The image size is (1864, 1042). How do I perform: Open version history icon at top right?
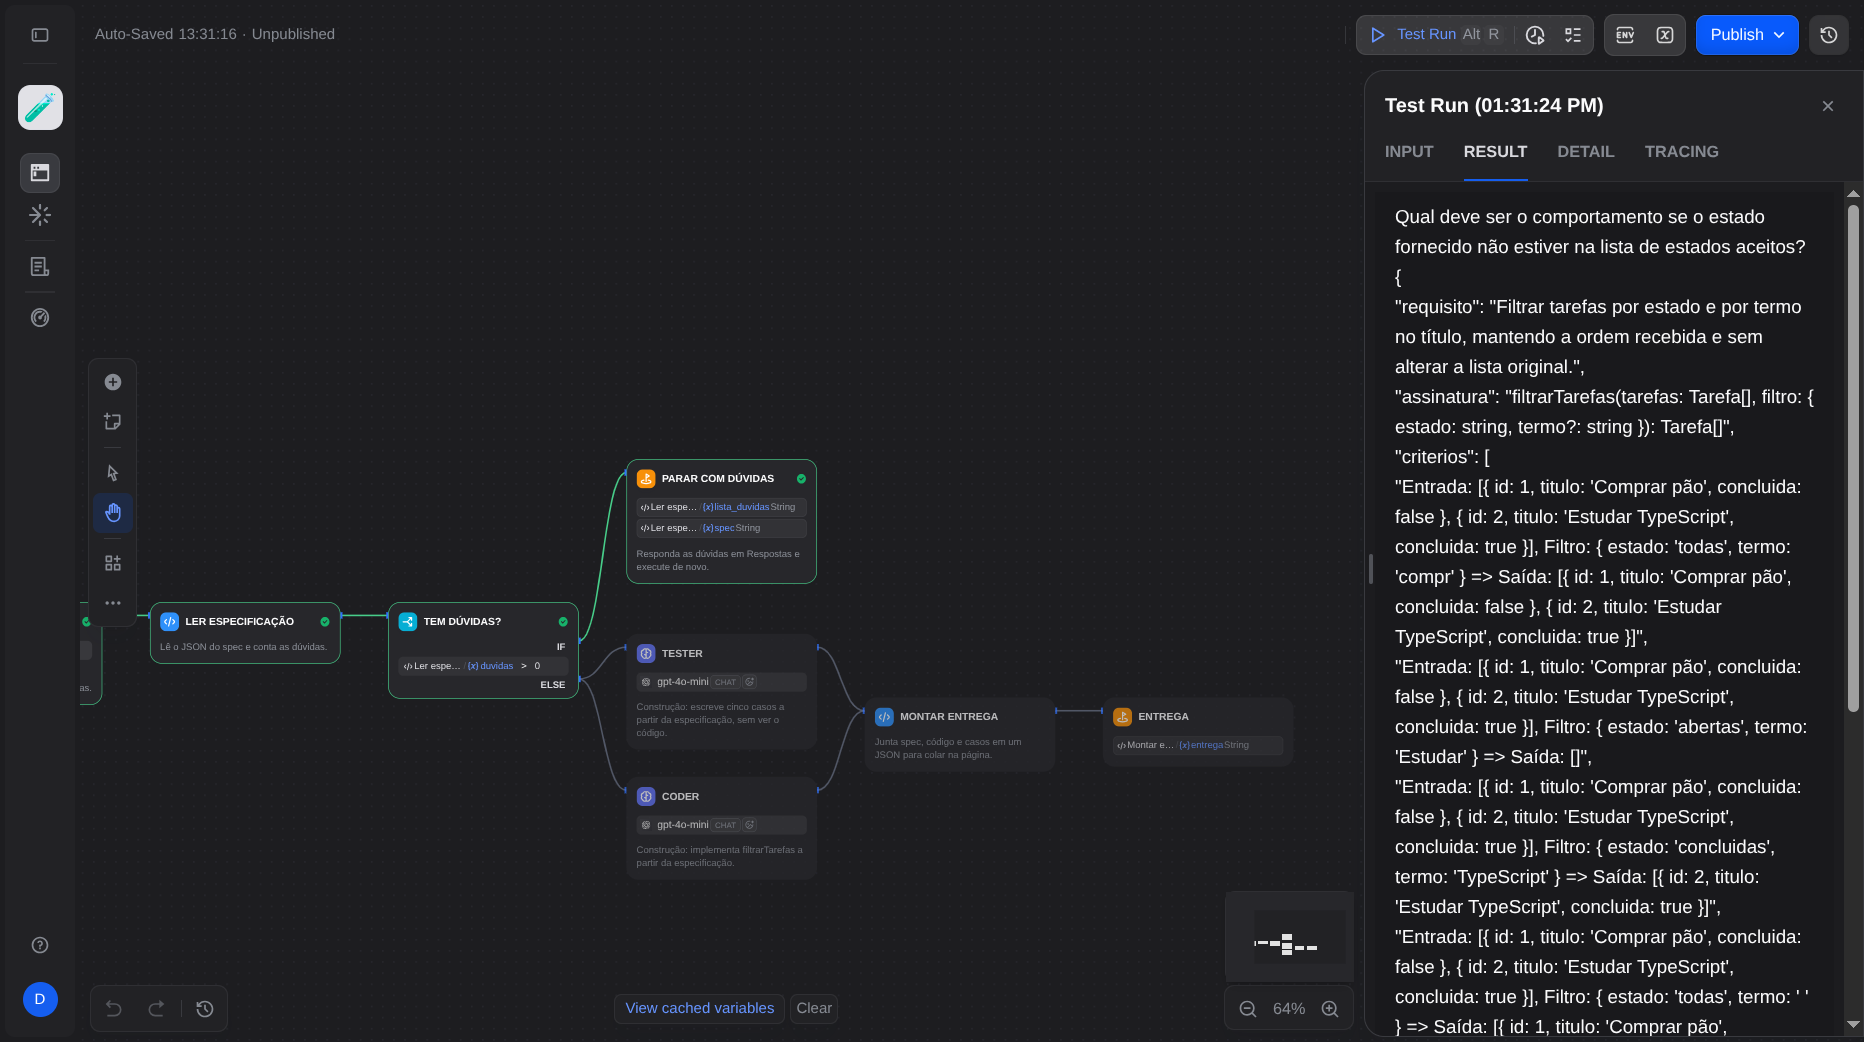coord(1829,35)
